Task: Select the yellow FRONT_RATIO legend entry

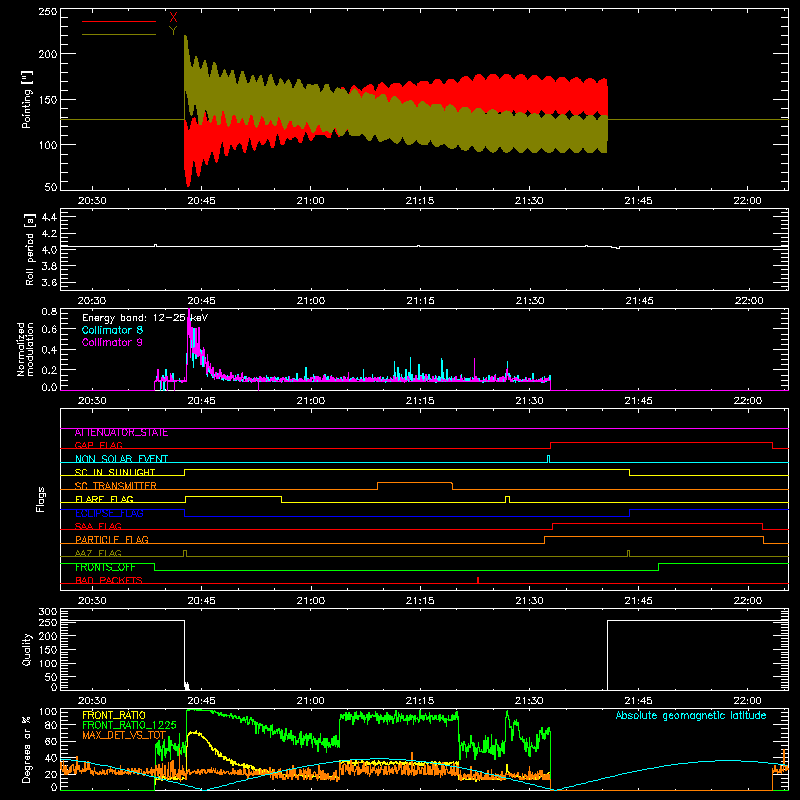Action: coord(114,715)
